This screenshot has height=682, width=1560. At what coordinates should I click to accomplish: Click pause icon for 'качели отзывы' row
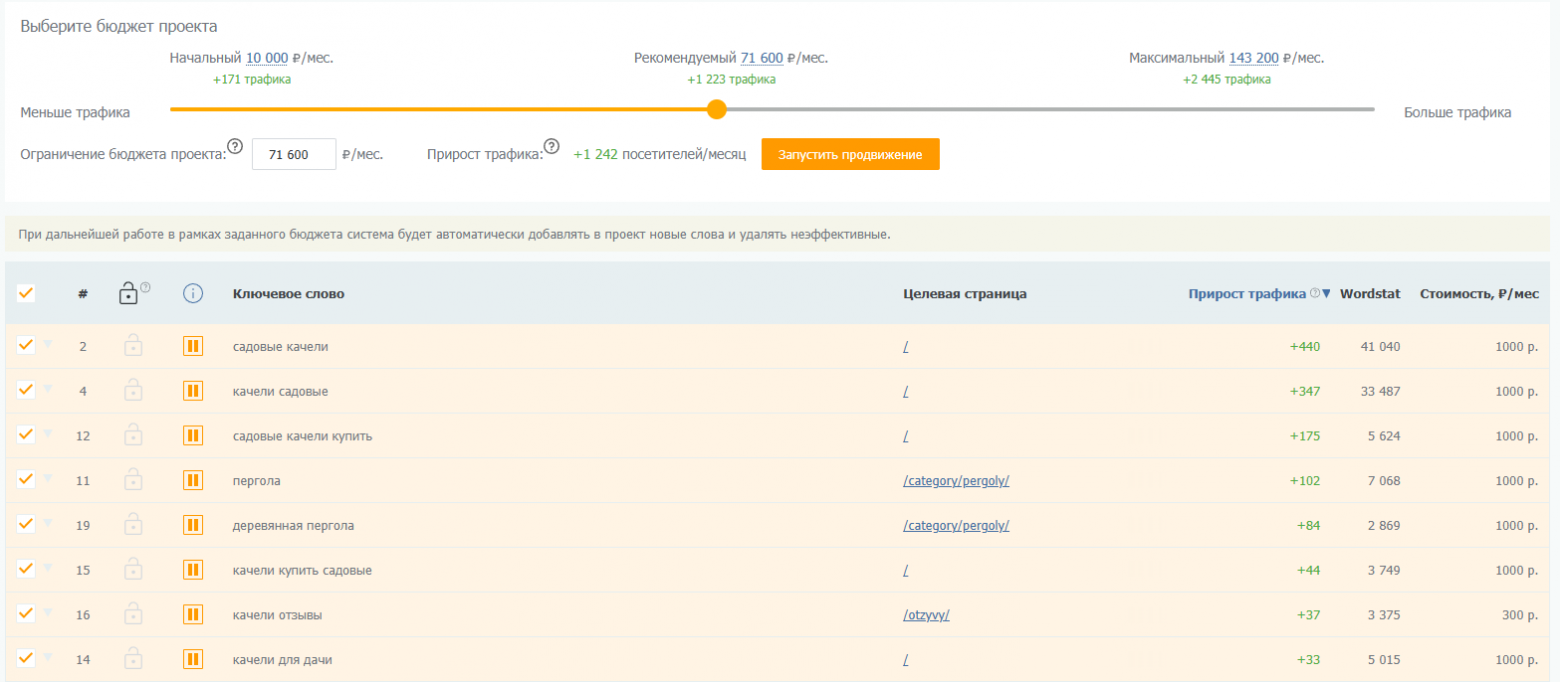[x=193, y=614]
